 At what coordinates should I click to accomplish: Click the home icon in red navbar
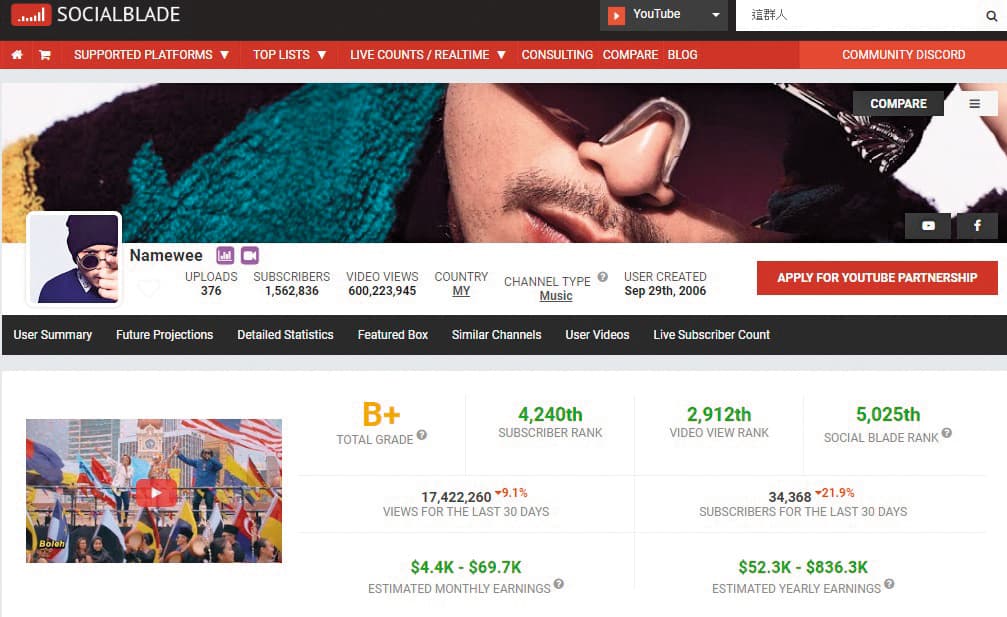pos(17,55)
